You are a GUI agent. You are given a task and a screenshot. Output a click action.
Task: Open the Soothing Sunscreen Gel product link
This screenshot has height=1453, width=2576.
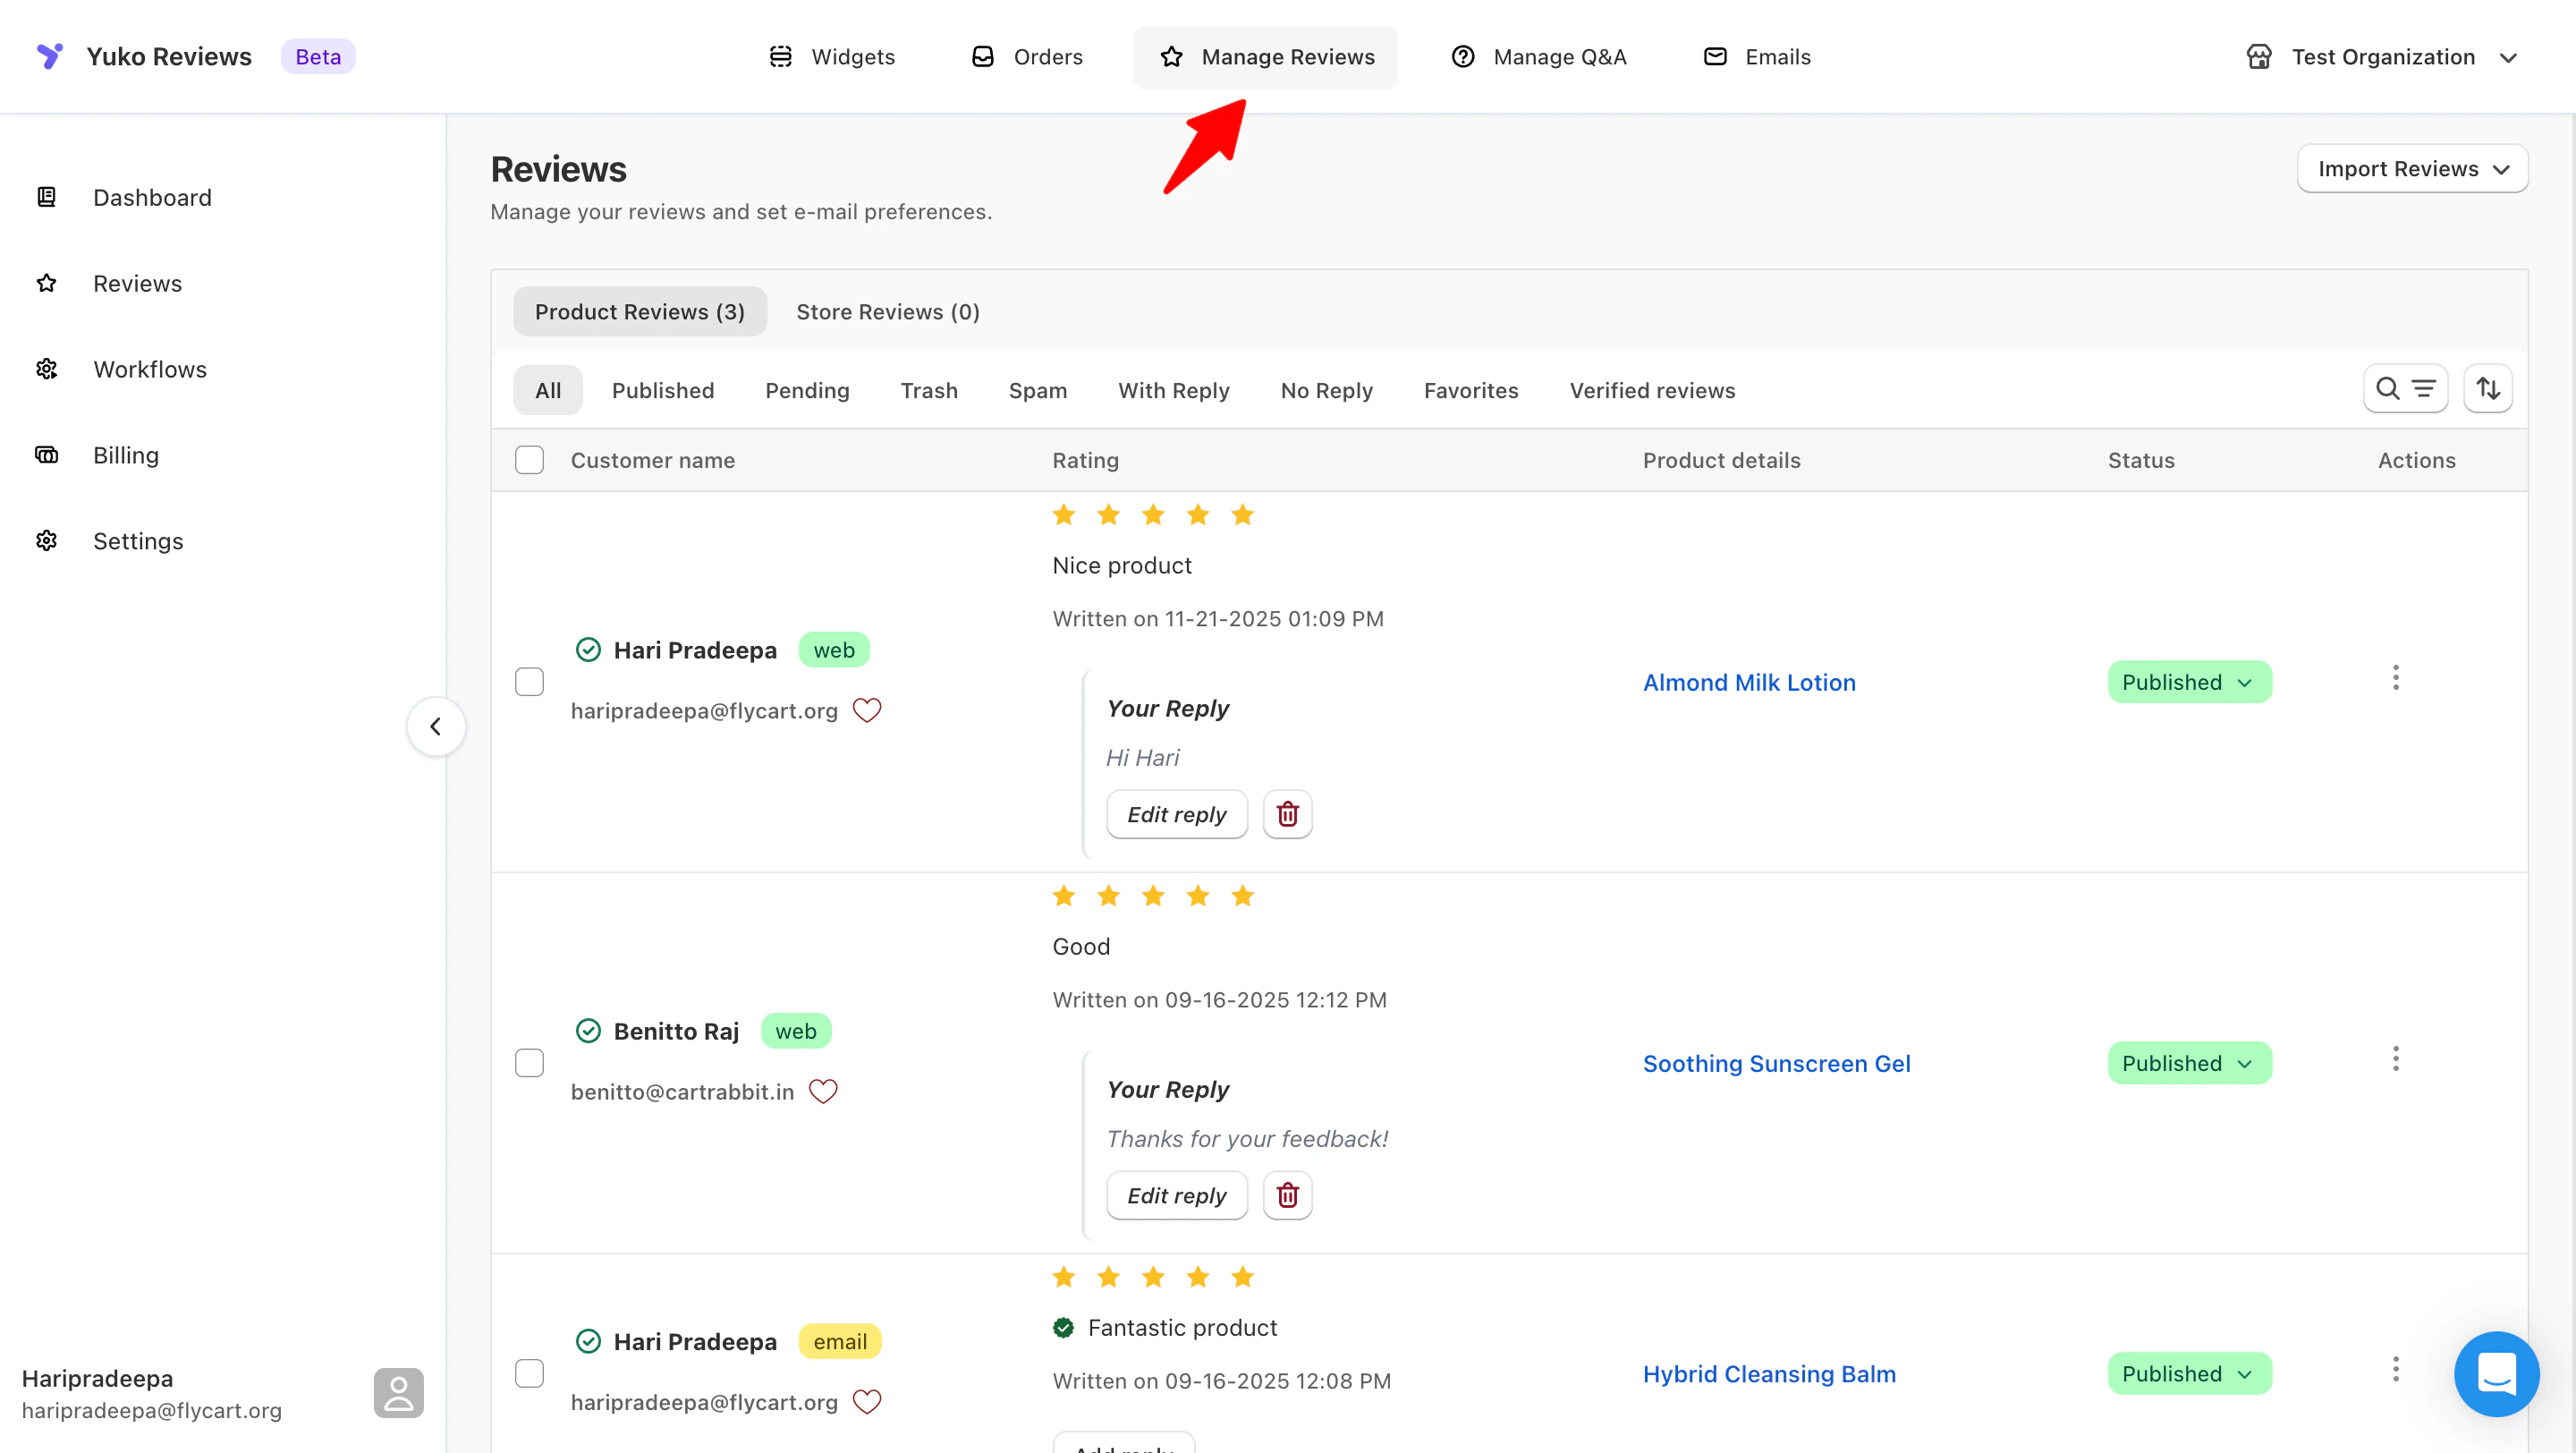coord(1776,1063)
